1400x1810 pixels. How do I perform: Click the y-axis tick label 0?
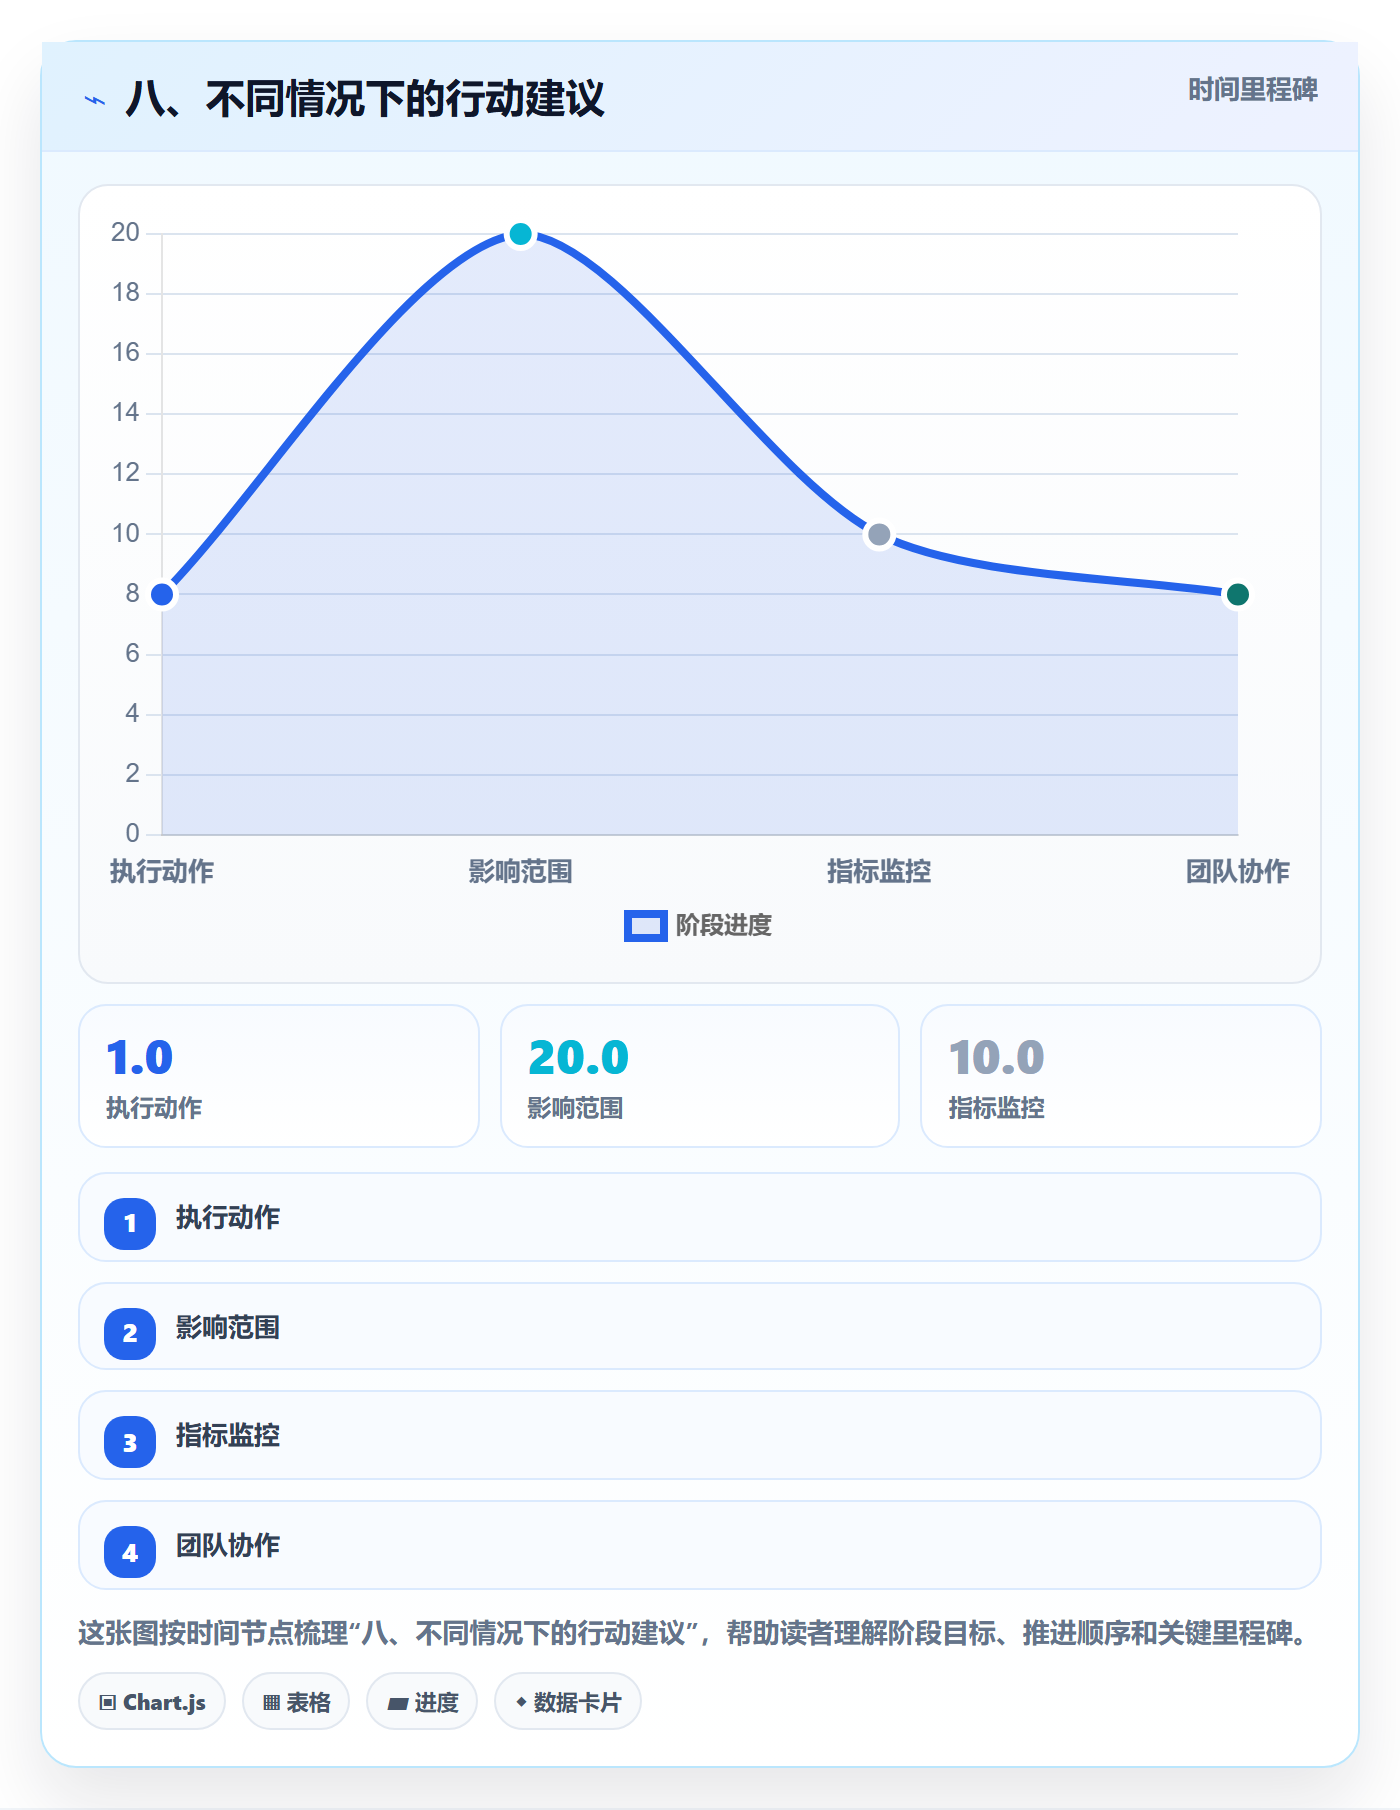132,833
